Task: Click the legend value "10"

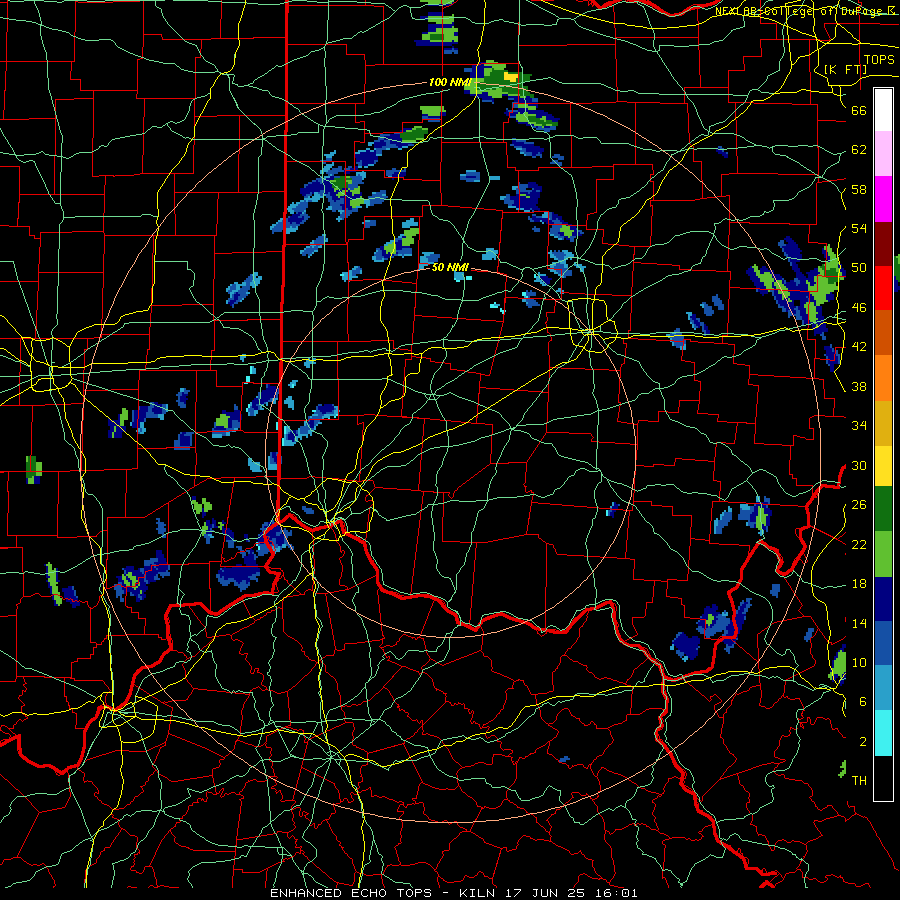Action: click(x=859, y=662)
